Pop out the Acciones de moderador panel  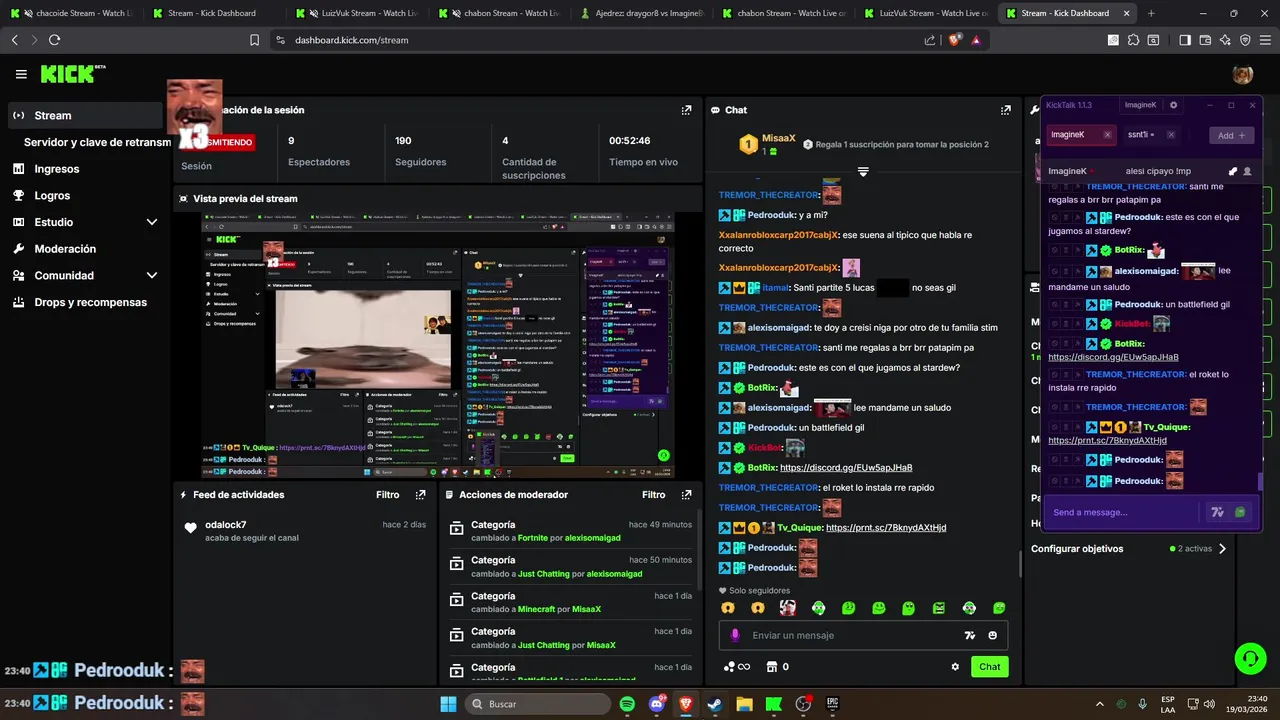tap(686, 495)
